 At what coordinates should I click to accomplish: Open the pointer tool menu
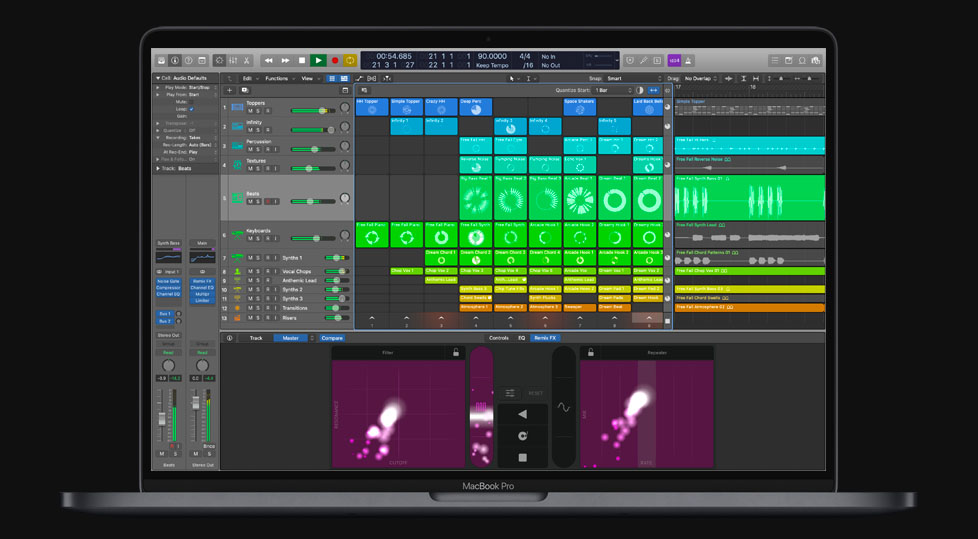(513, 79)
